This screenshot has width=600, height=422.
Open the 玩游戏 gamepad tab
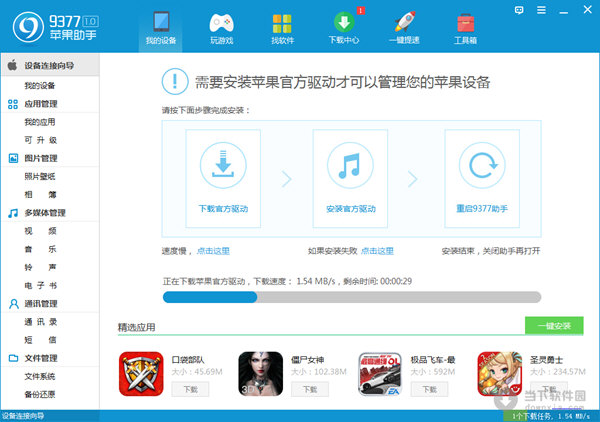pos(222,28)
